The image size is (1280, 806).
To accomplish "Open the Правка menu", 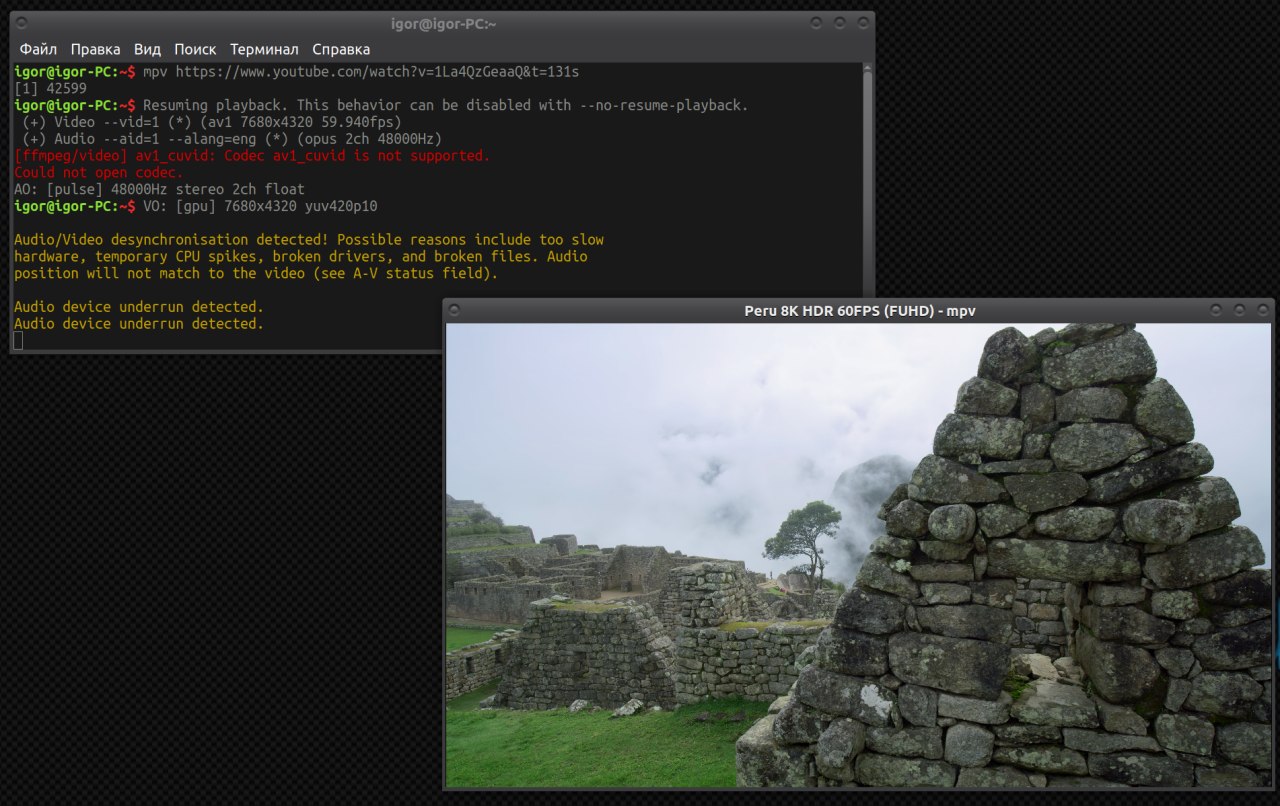I will pyautogui.click(x=95, y=49).
